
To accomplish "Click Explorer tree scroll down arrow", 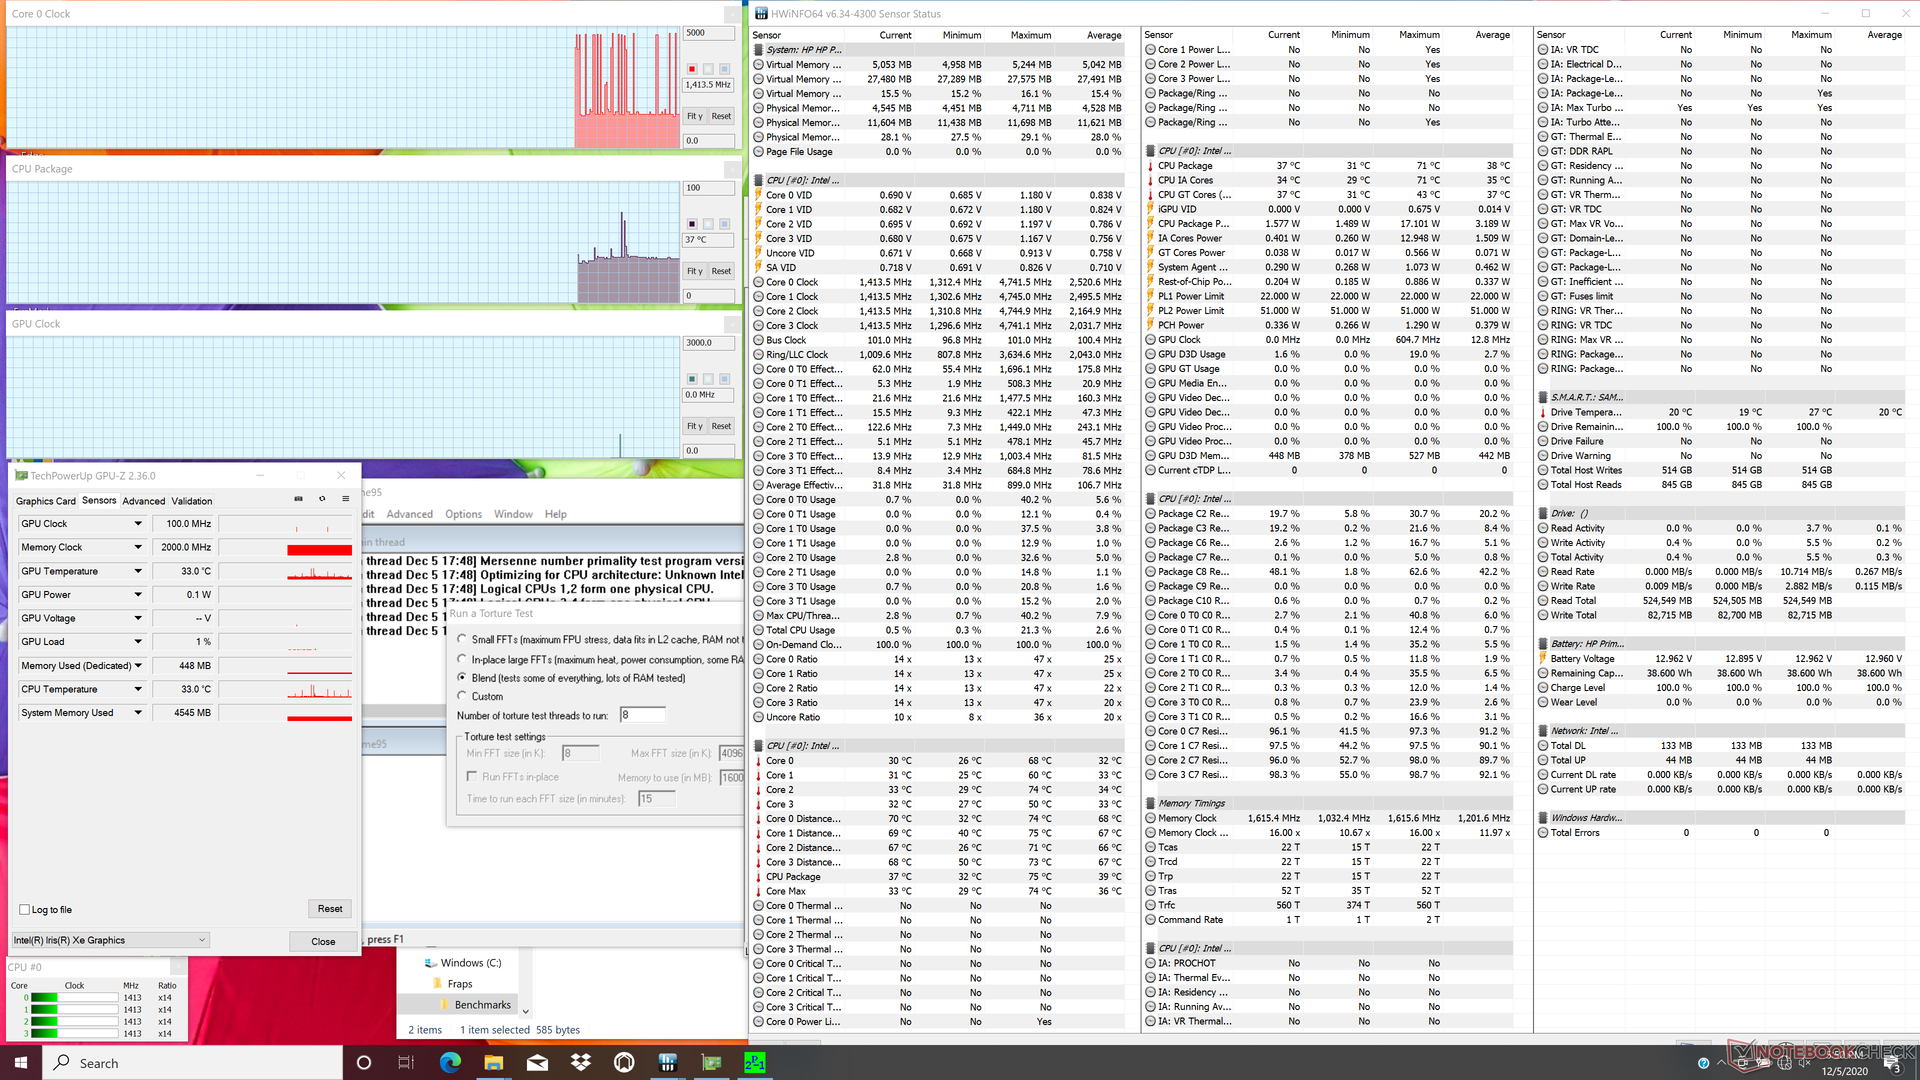I will point(526,1011).
